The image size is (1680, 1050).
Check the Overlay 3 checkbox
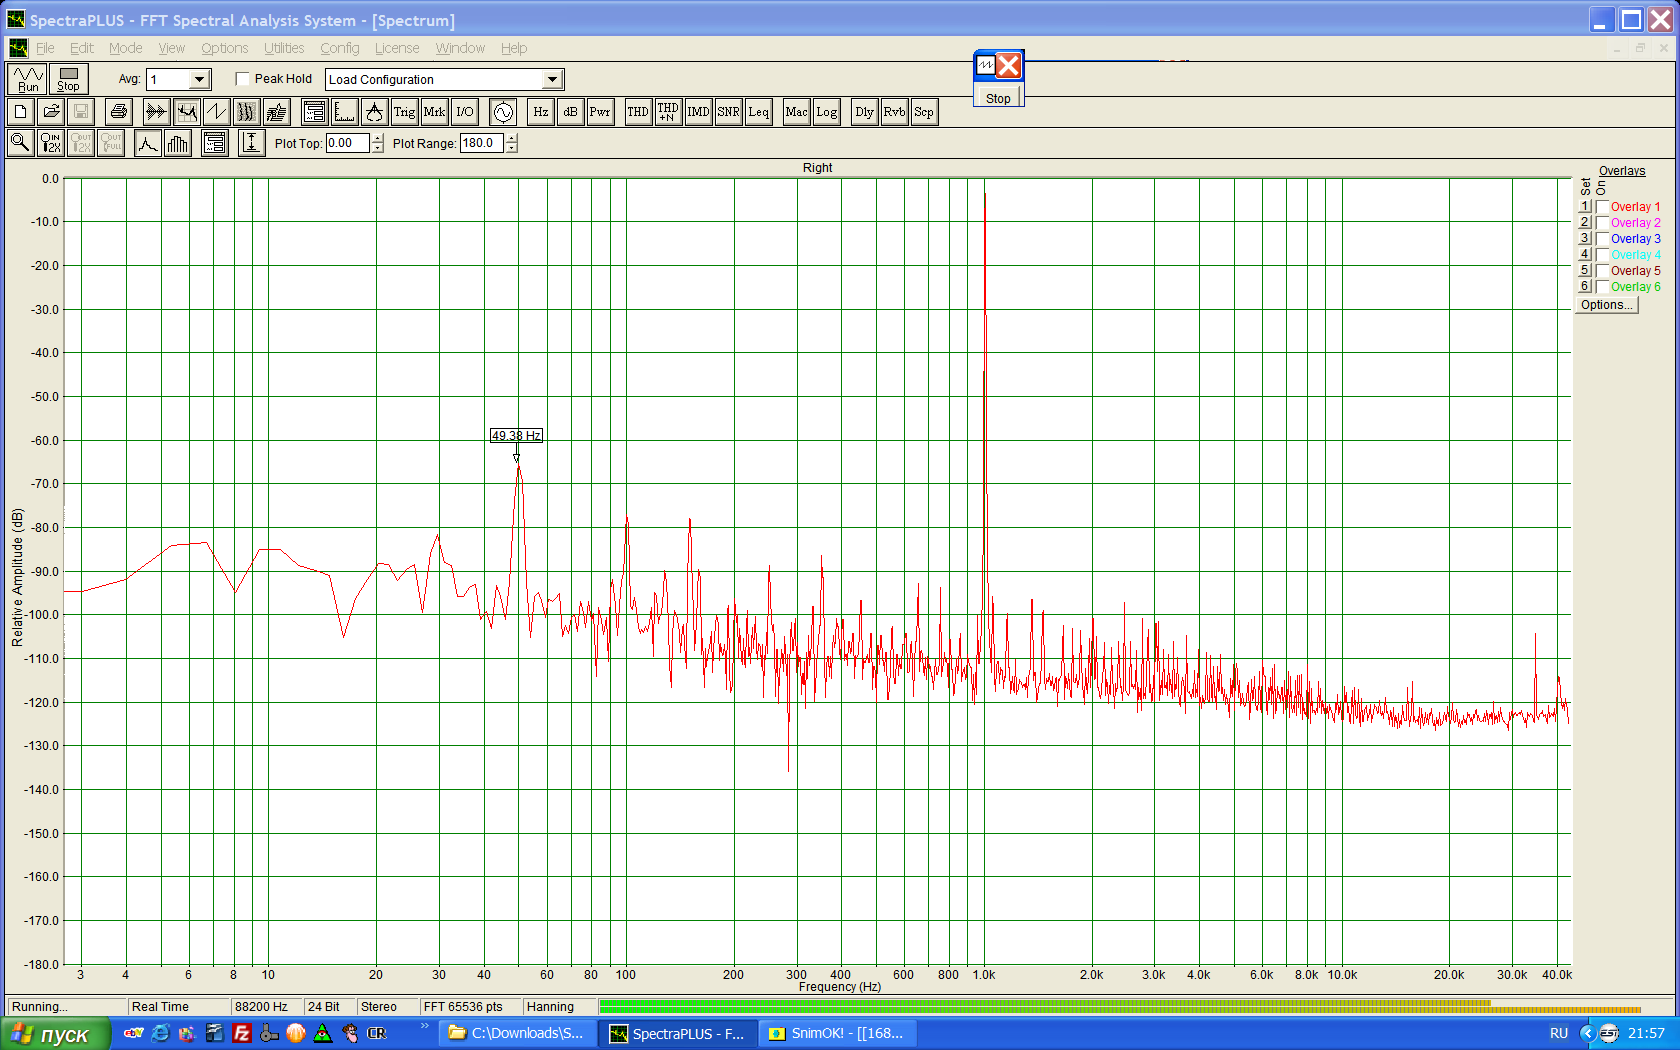1602,239
